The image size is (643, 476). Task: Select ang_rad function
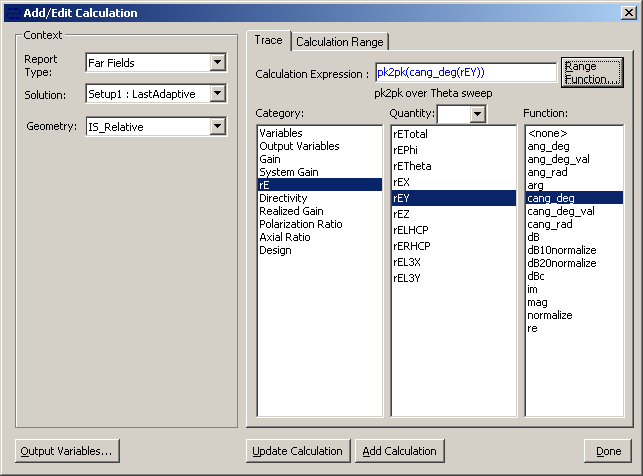point(575,172)
